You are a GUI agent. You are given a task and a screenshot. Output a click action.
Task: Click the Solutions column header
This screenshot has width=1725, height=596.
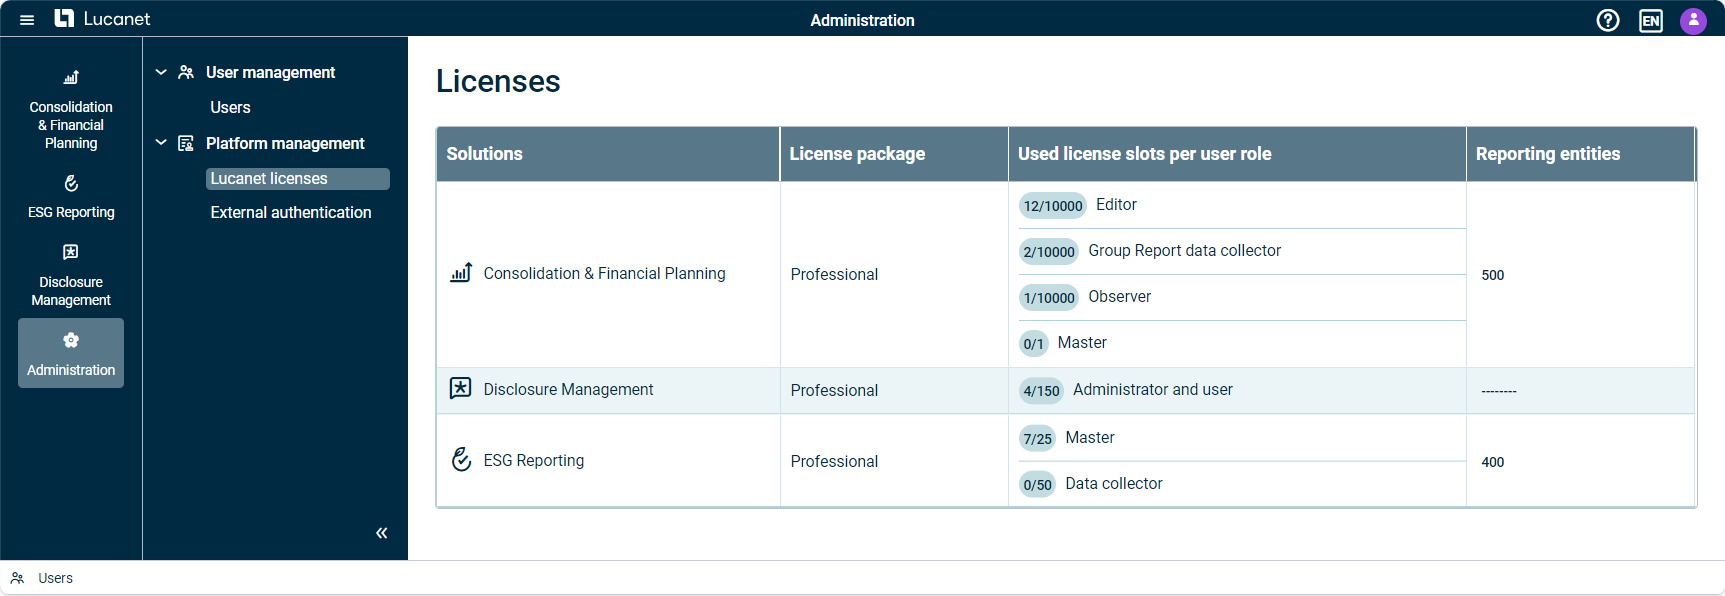(608, 154)
